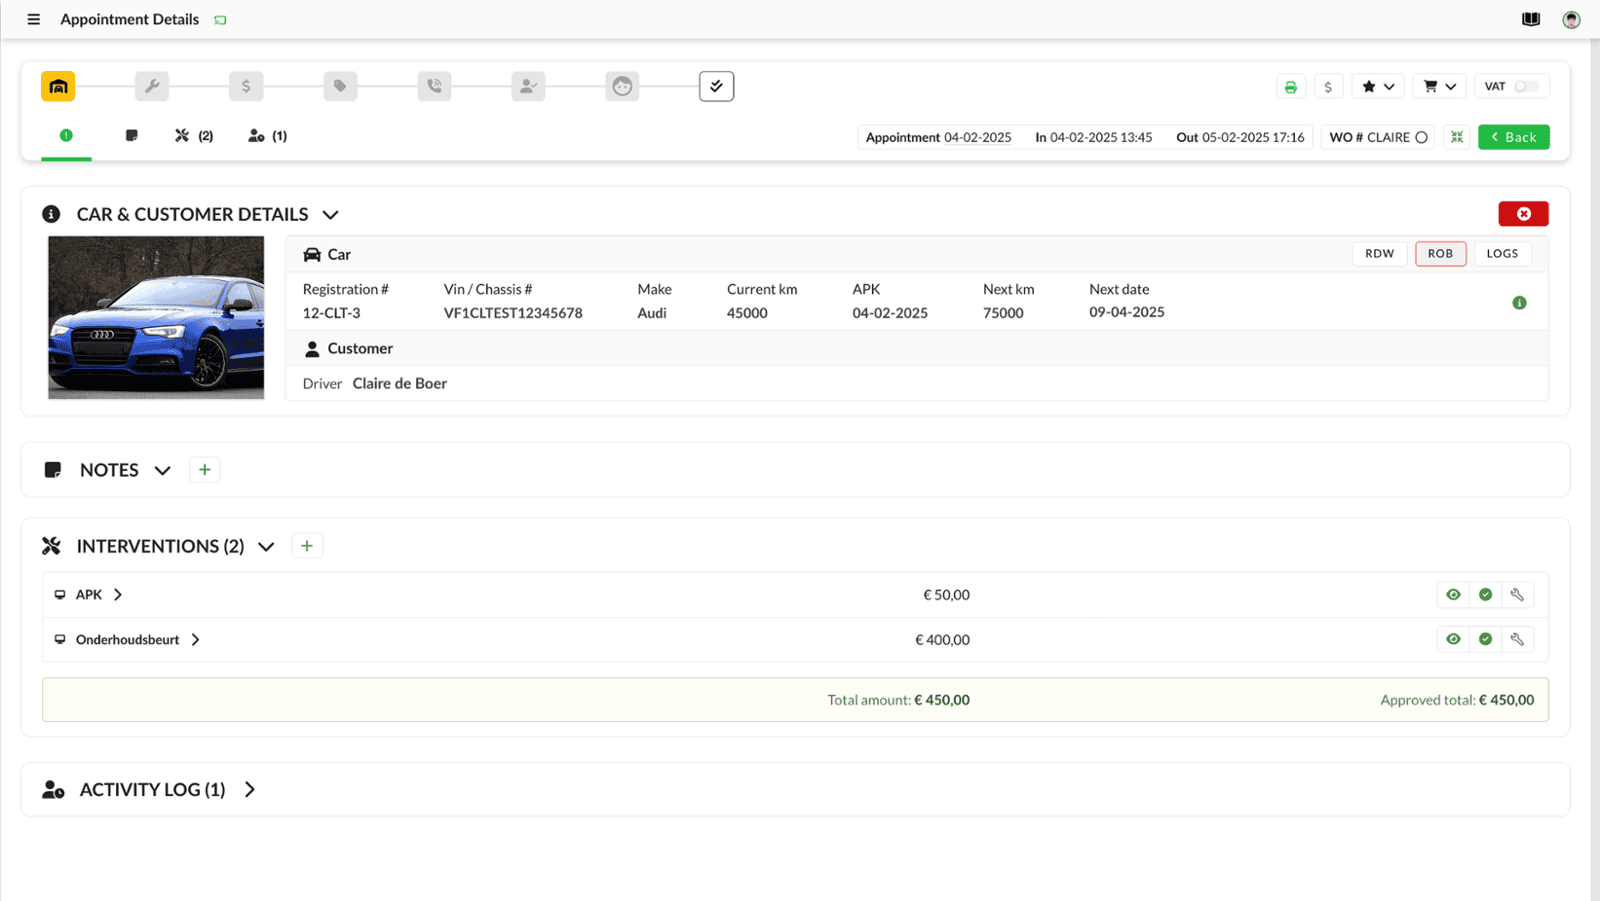Viewport: 1600px width, 901px height.
Task: Select the double-check final step icon
Action: (716, 86)
